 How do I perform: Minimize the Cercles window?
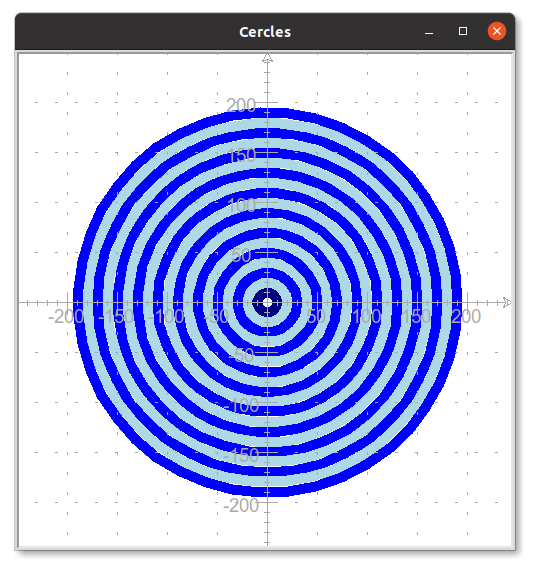tap(429, 33)
